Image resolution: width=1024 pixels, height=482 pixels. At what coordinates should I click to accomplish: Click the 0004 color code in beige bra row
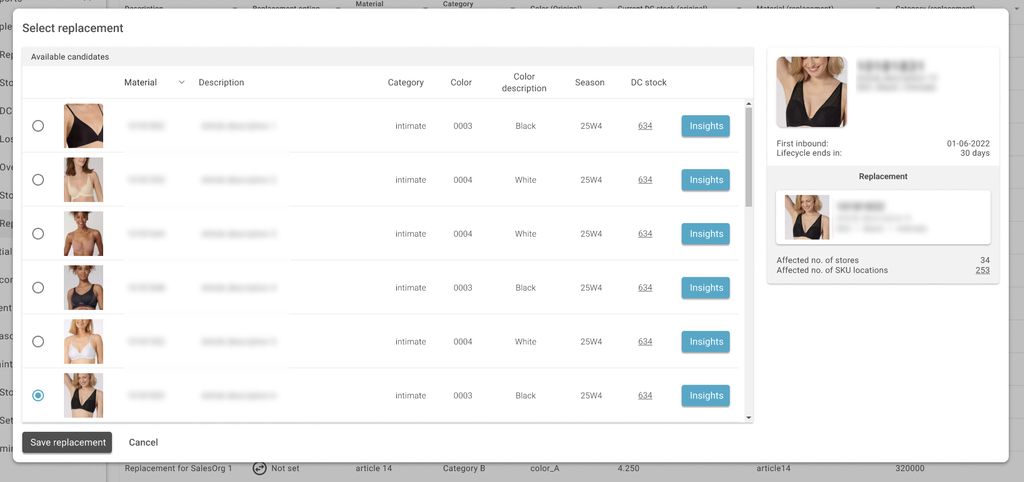pos(462,180)
